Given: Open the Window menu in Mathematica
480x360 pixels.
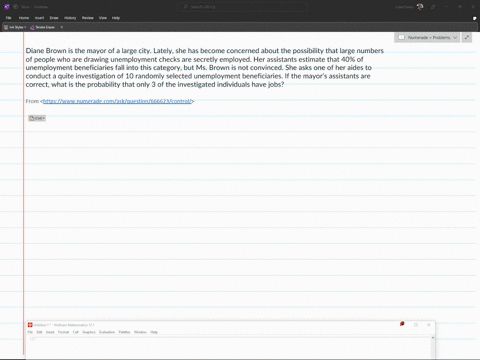Looking at the screenshot, I should (x=140, y=332).
